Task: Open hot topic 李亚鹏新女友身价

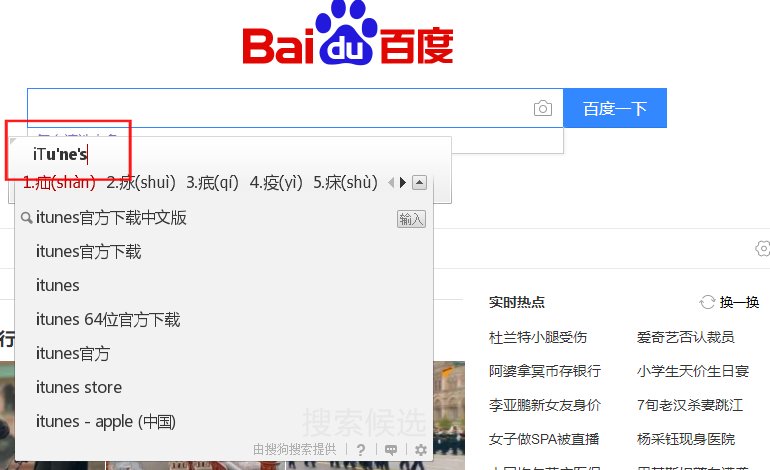Action: click(545, 405)
